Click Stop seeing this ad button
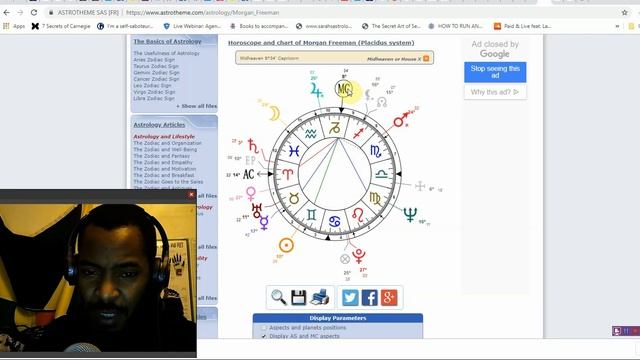This screenshot has height=360, width=640. tap(495, 72)
